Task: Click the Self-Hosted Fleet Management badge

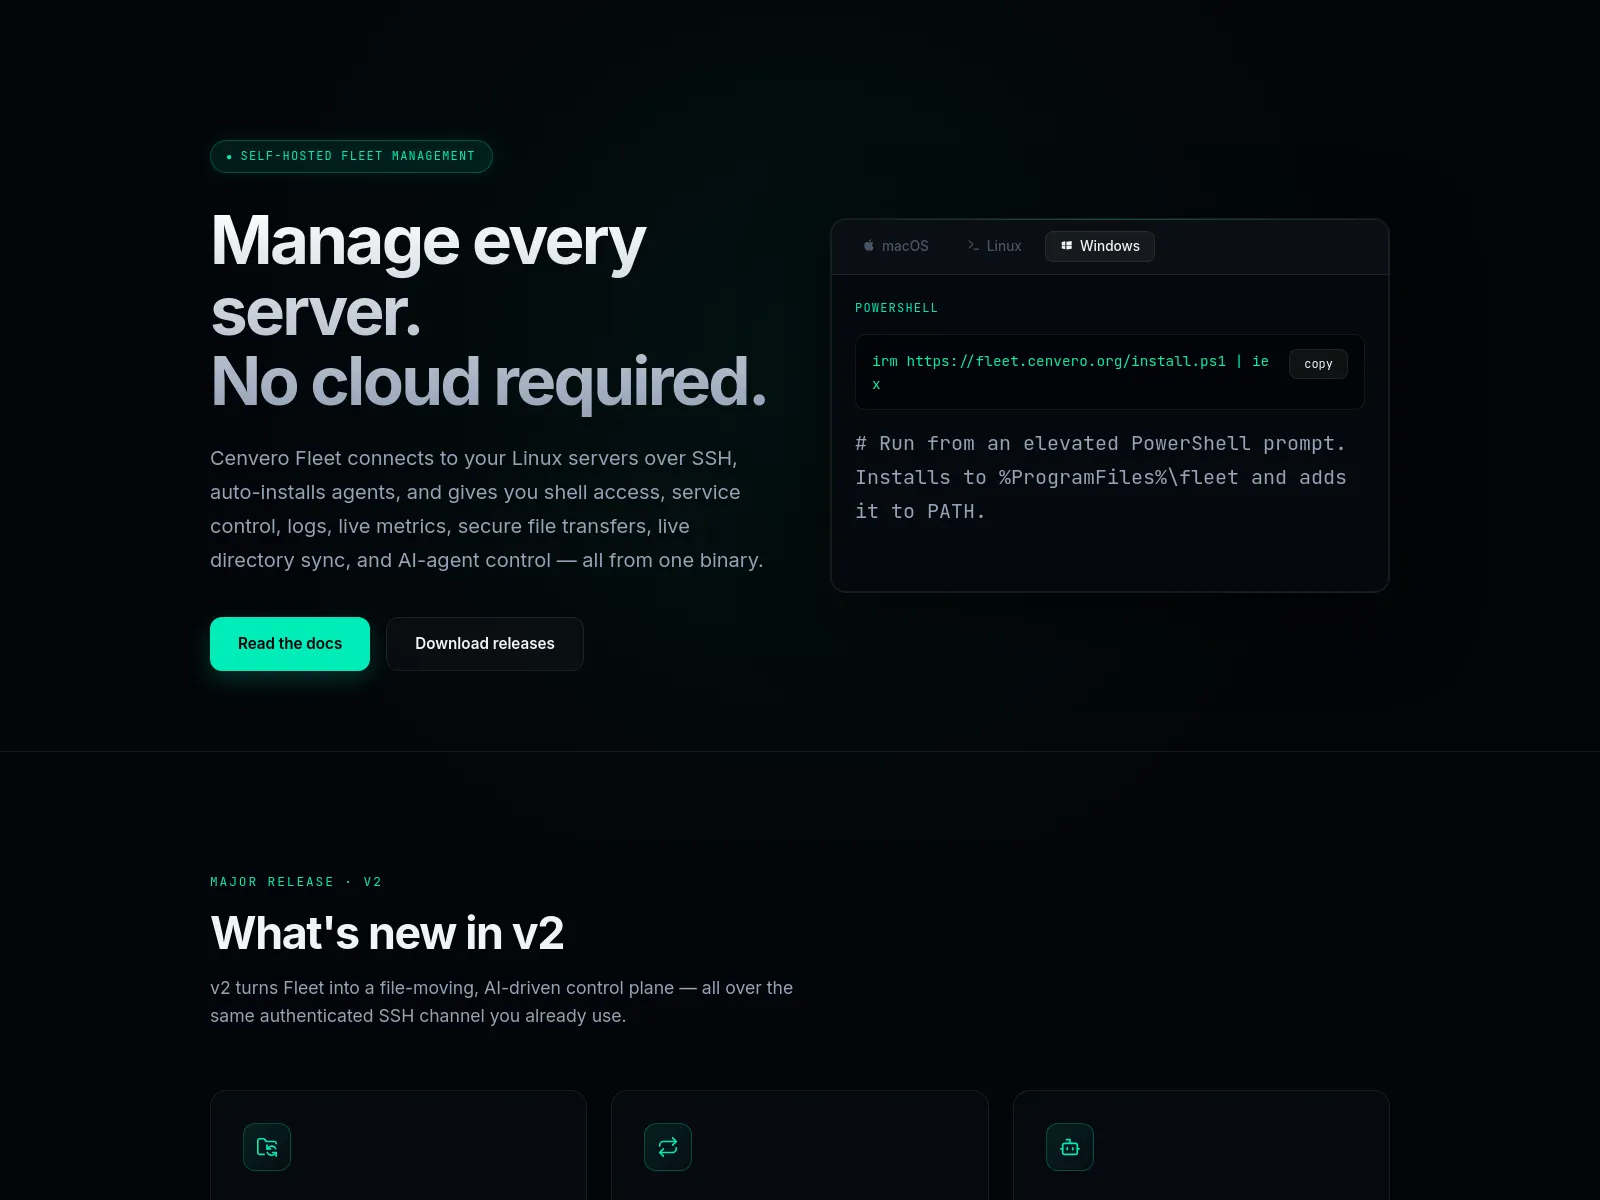Action: pos(351,156)
